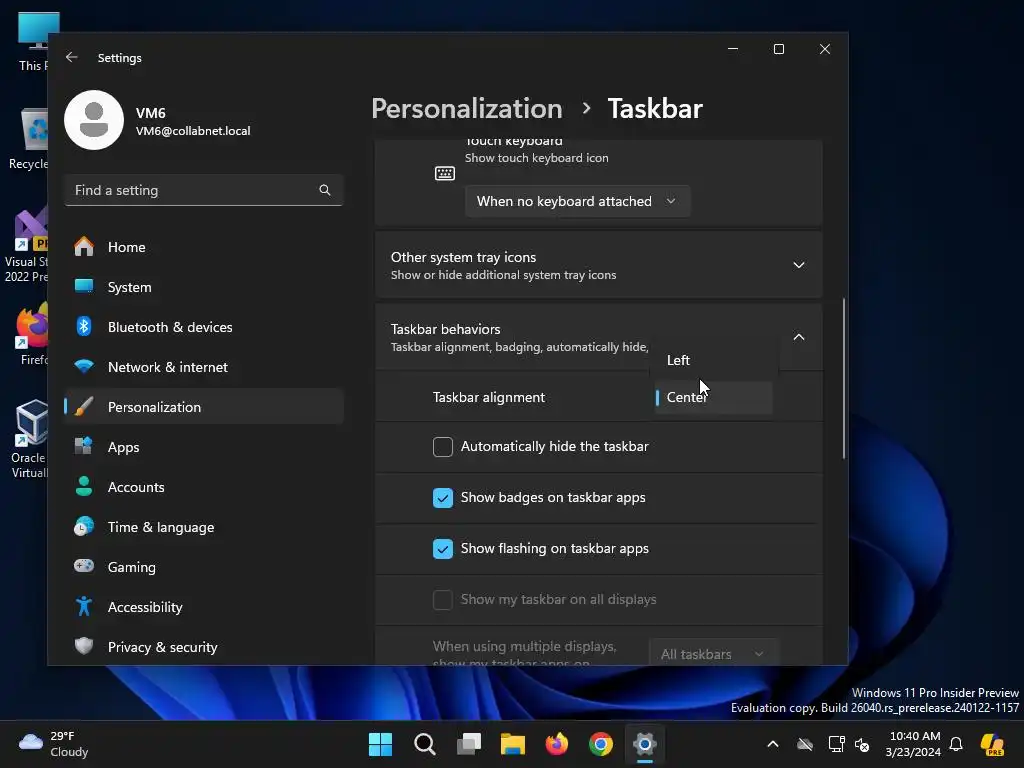Viewport: 1024px width, 768px height.
Task: Minimize the Settings window
Action: coord(733,49)
